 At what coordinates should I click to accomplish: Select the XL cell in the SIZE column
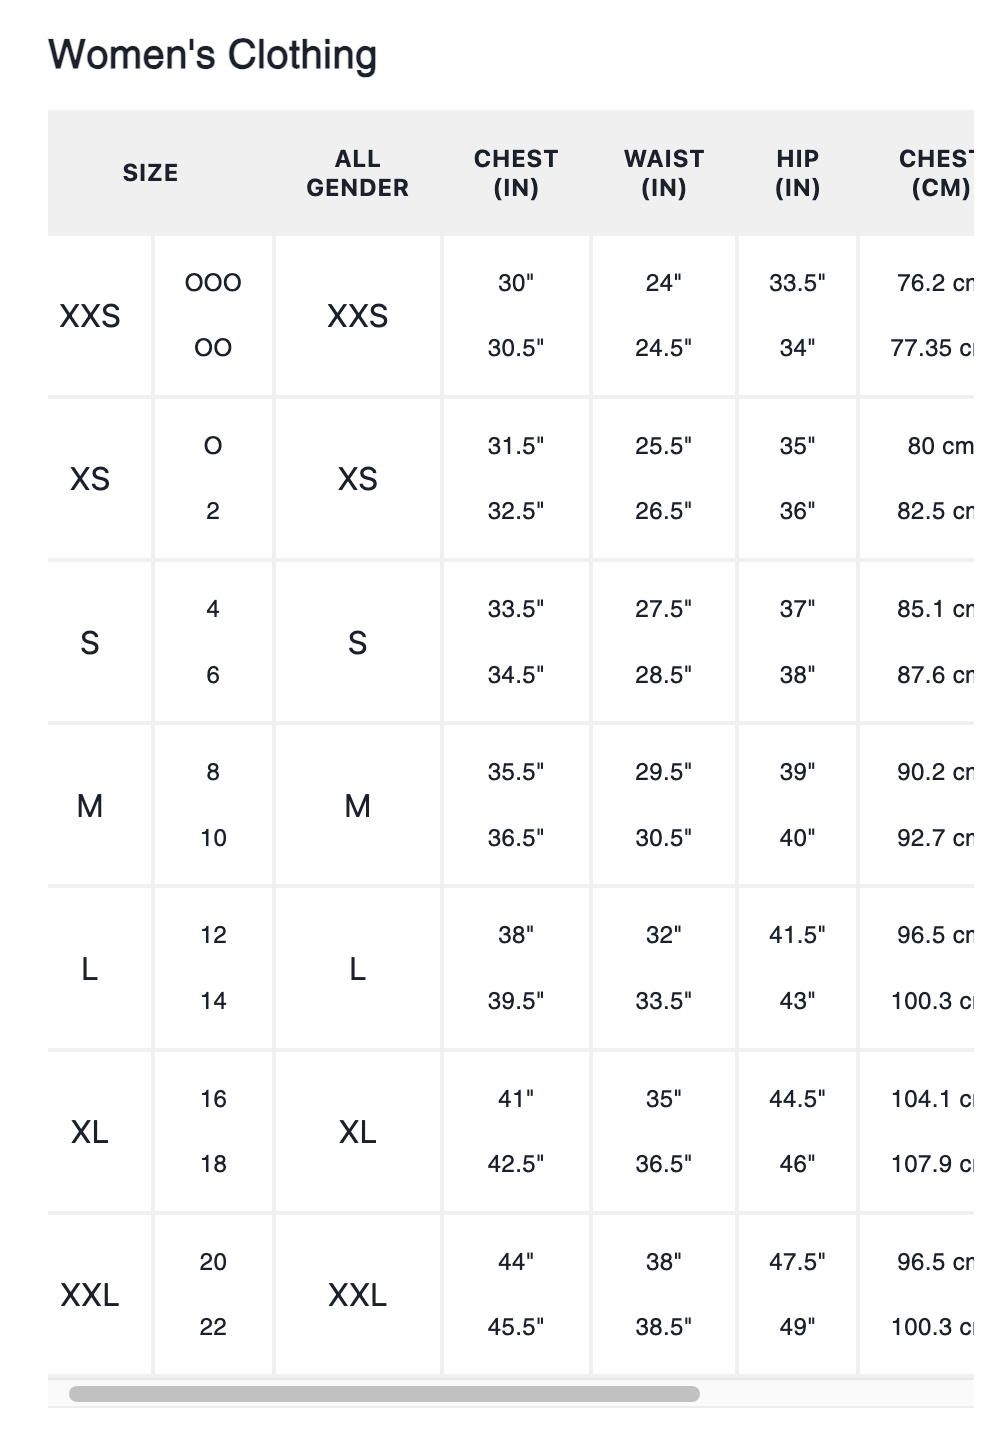(x=90, y=1132)
